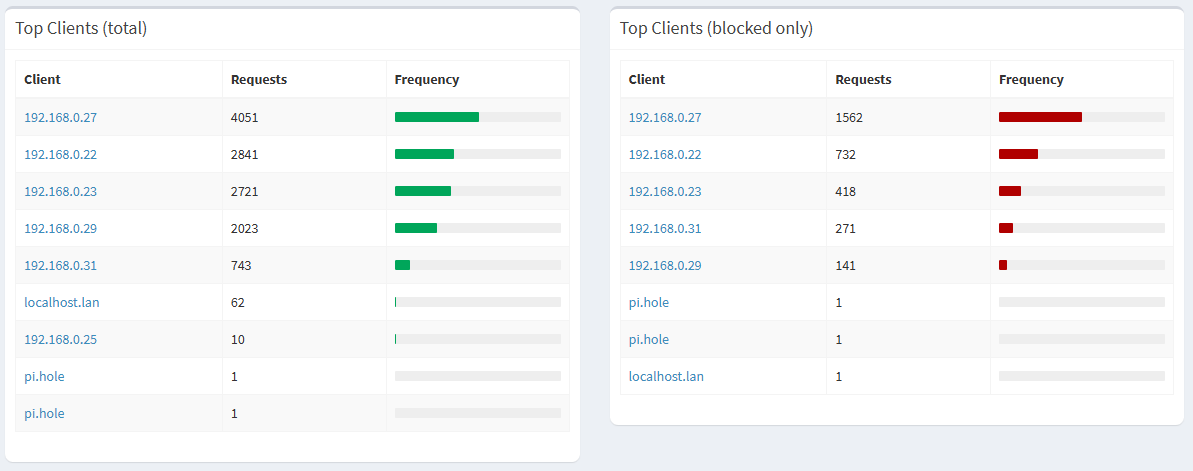Open localhost.lan in the total clients table
Screen dimensions: 1193x471
62,302
